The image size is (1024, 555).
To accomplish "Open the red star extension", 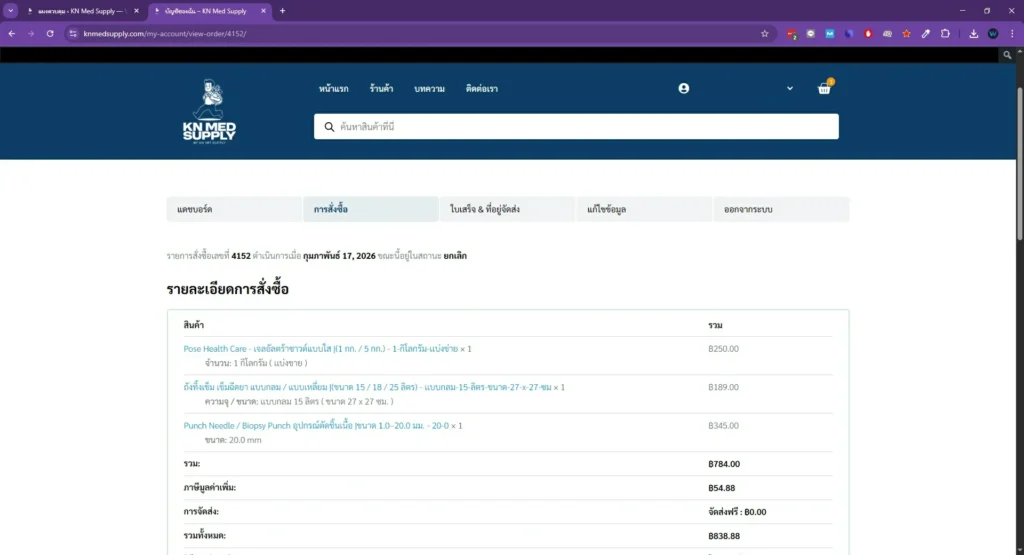I will click(906, 33).
